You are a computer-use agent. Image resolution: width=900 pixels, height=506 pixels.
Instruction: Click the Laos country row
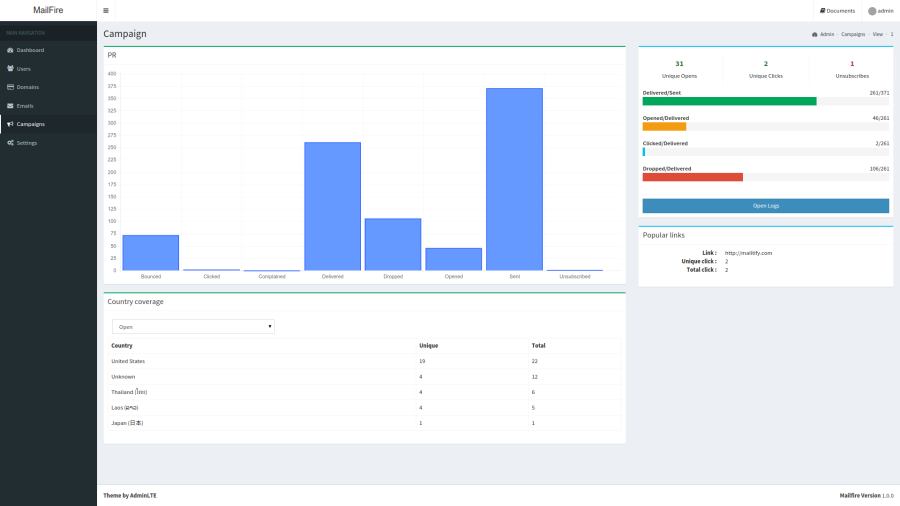[365, 407]
